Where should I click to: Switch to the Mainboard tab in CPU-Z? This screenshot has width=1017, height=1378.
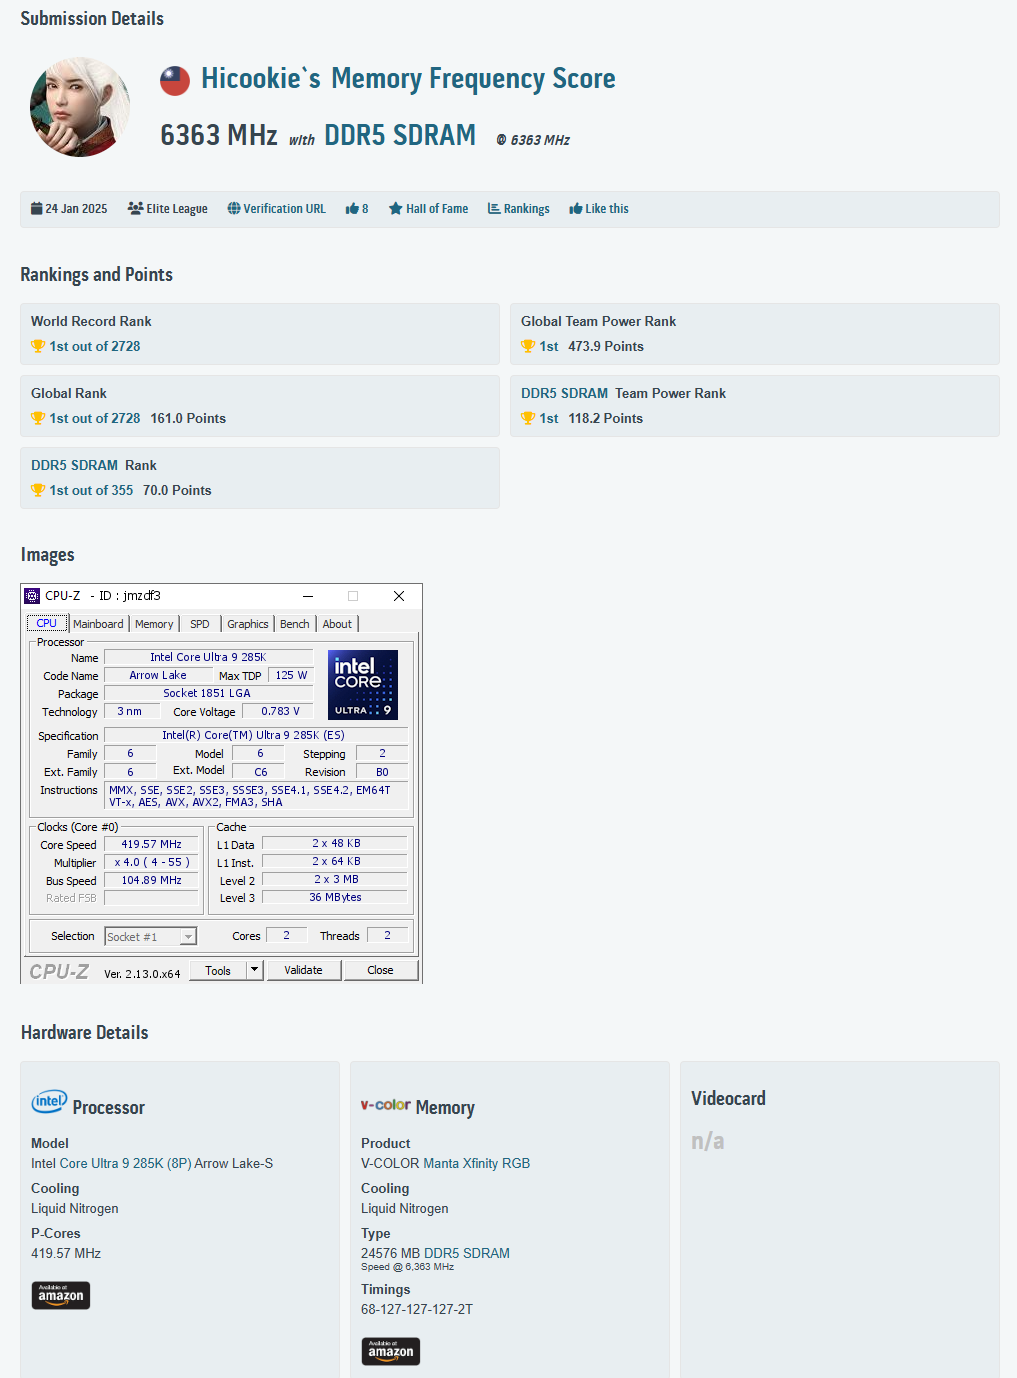(98, 624)
